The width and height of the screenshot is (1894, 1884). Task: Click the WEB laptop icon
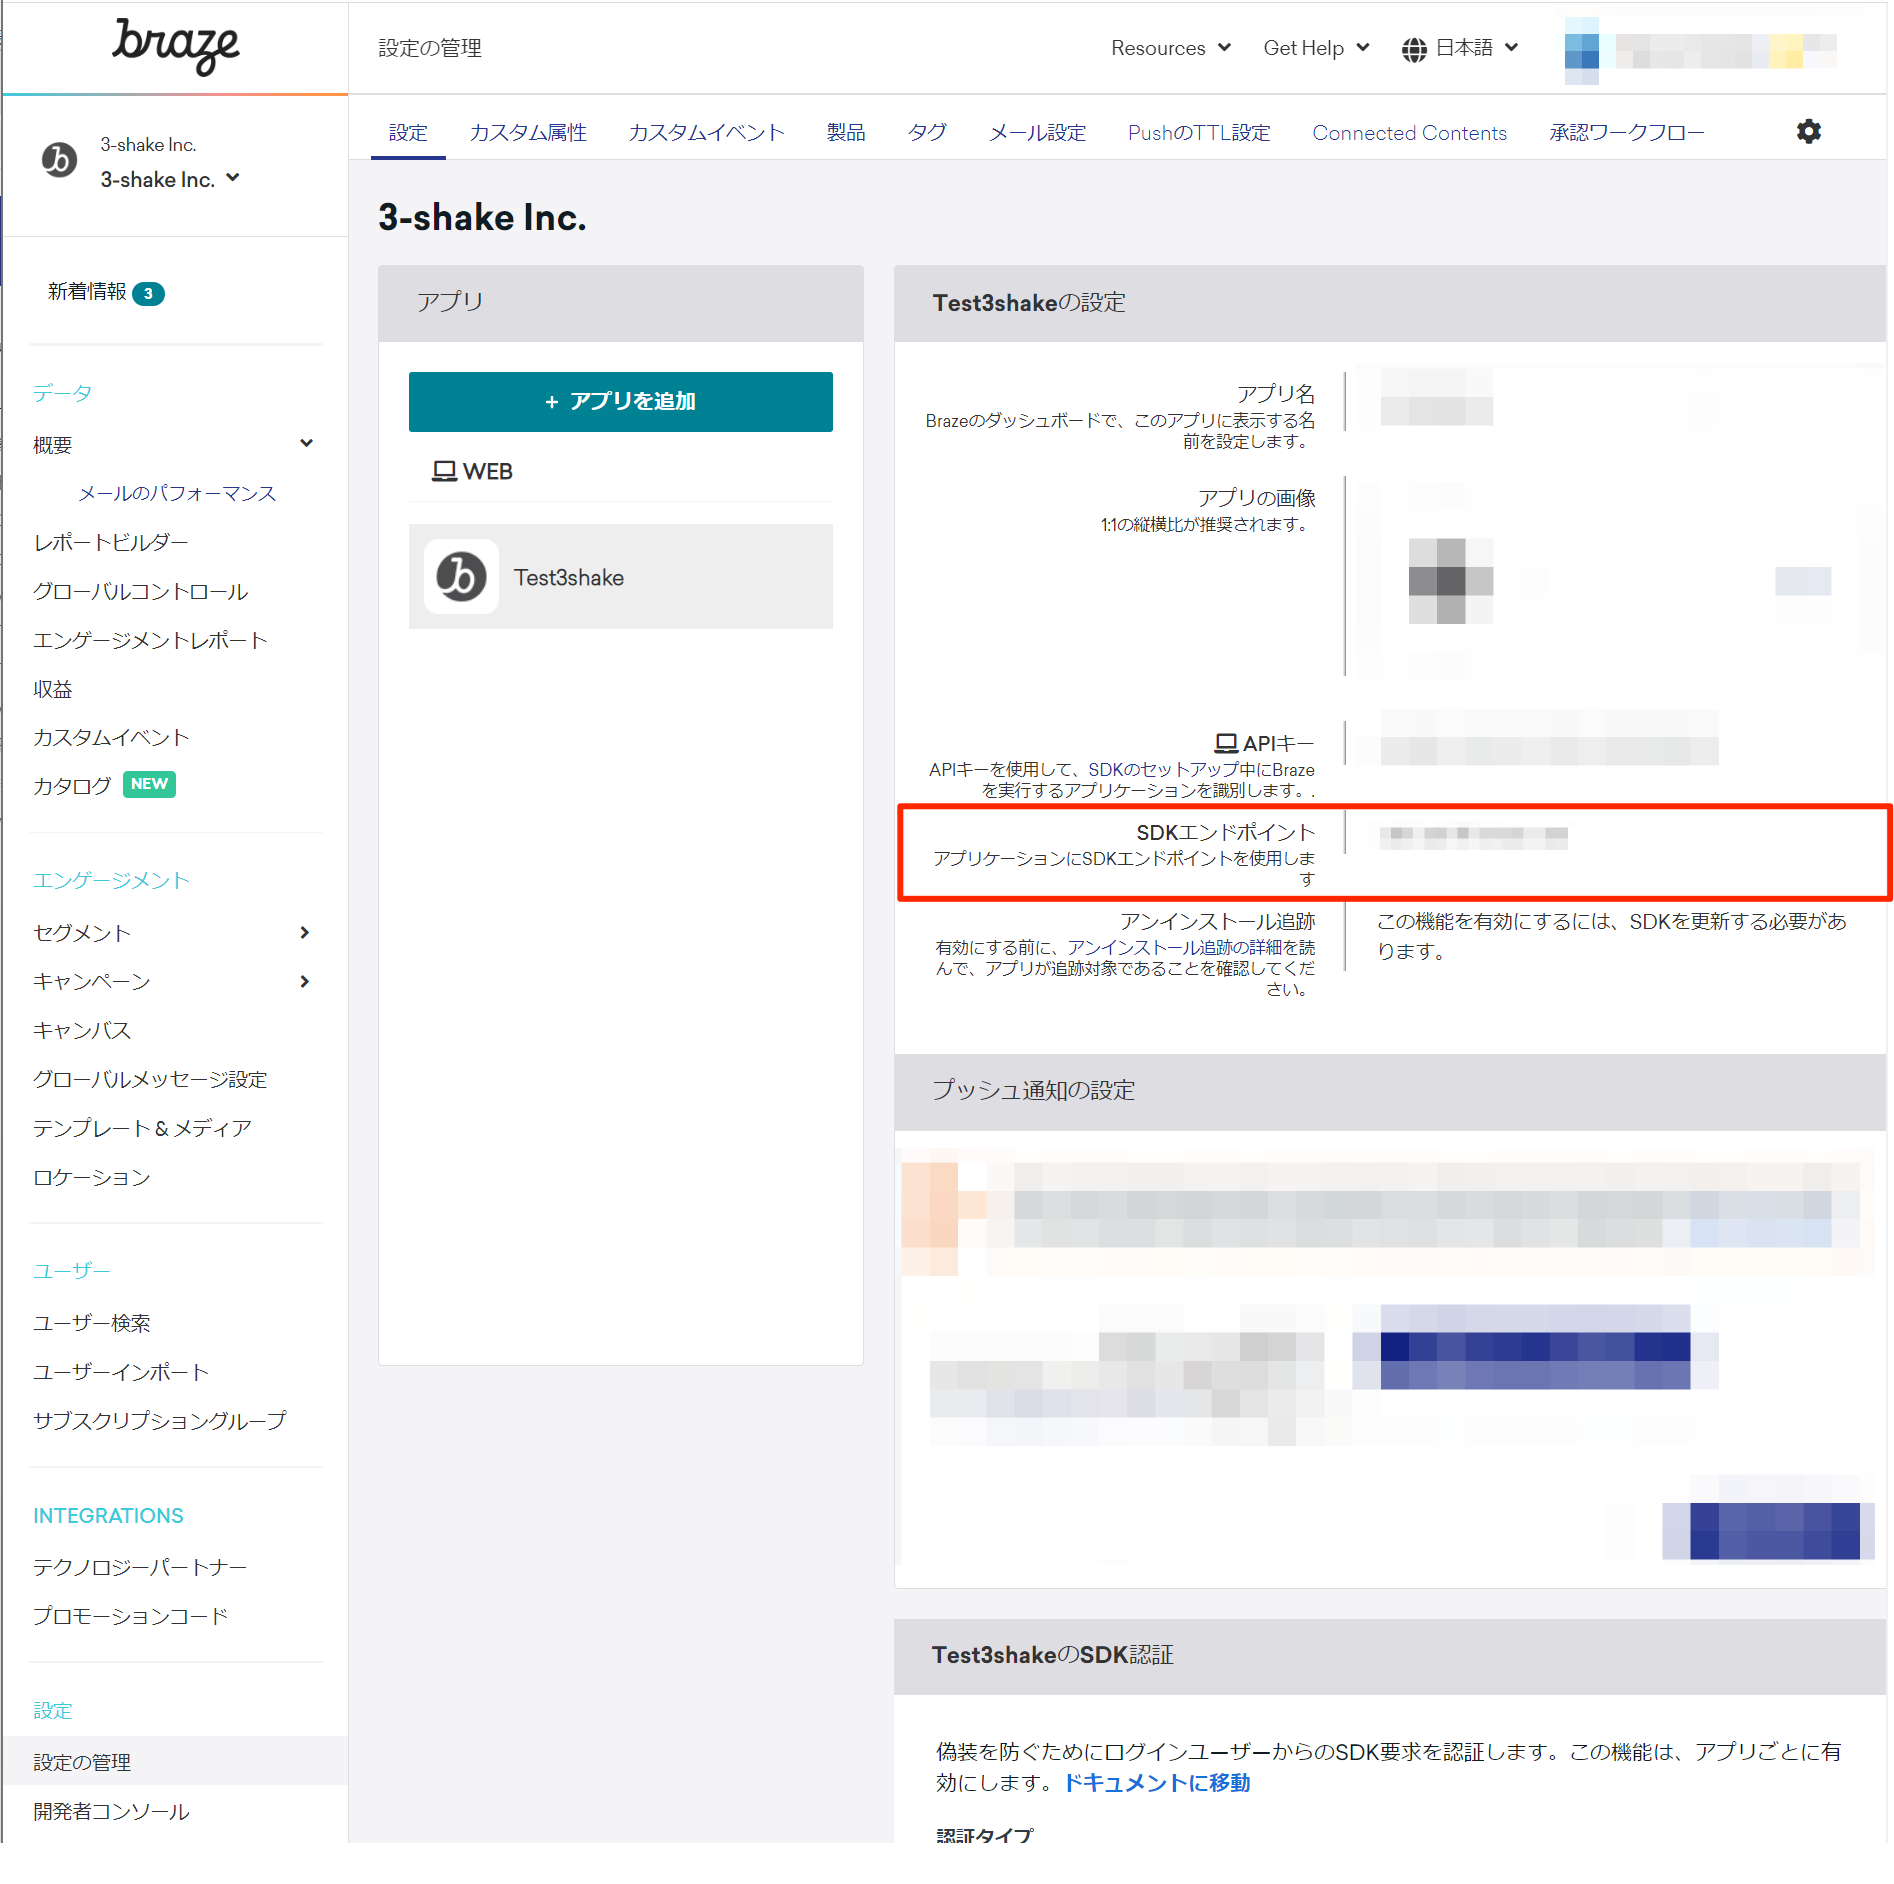444,471
